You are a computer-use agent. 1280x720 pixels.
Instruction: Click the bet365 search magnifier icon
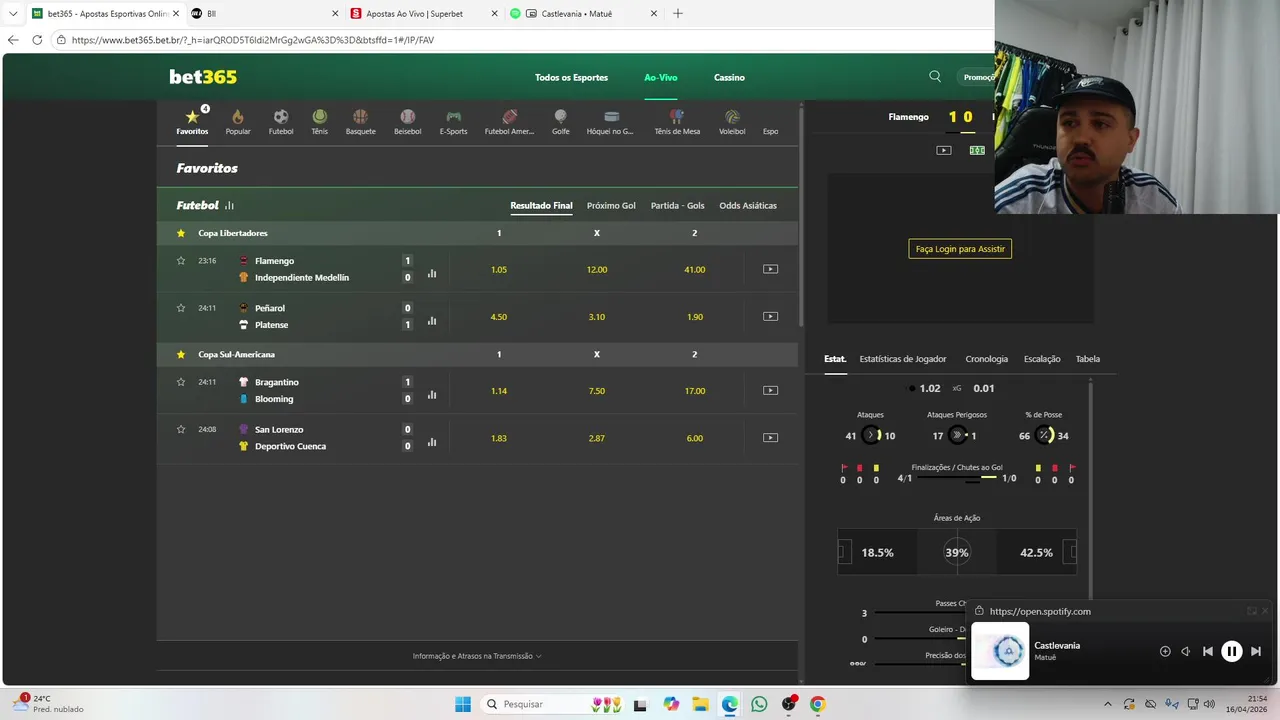[935, 77]
